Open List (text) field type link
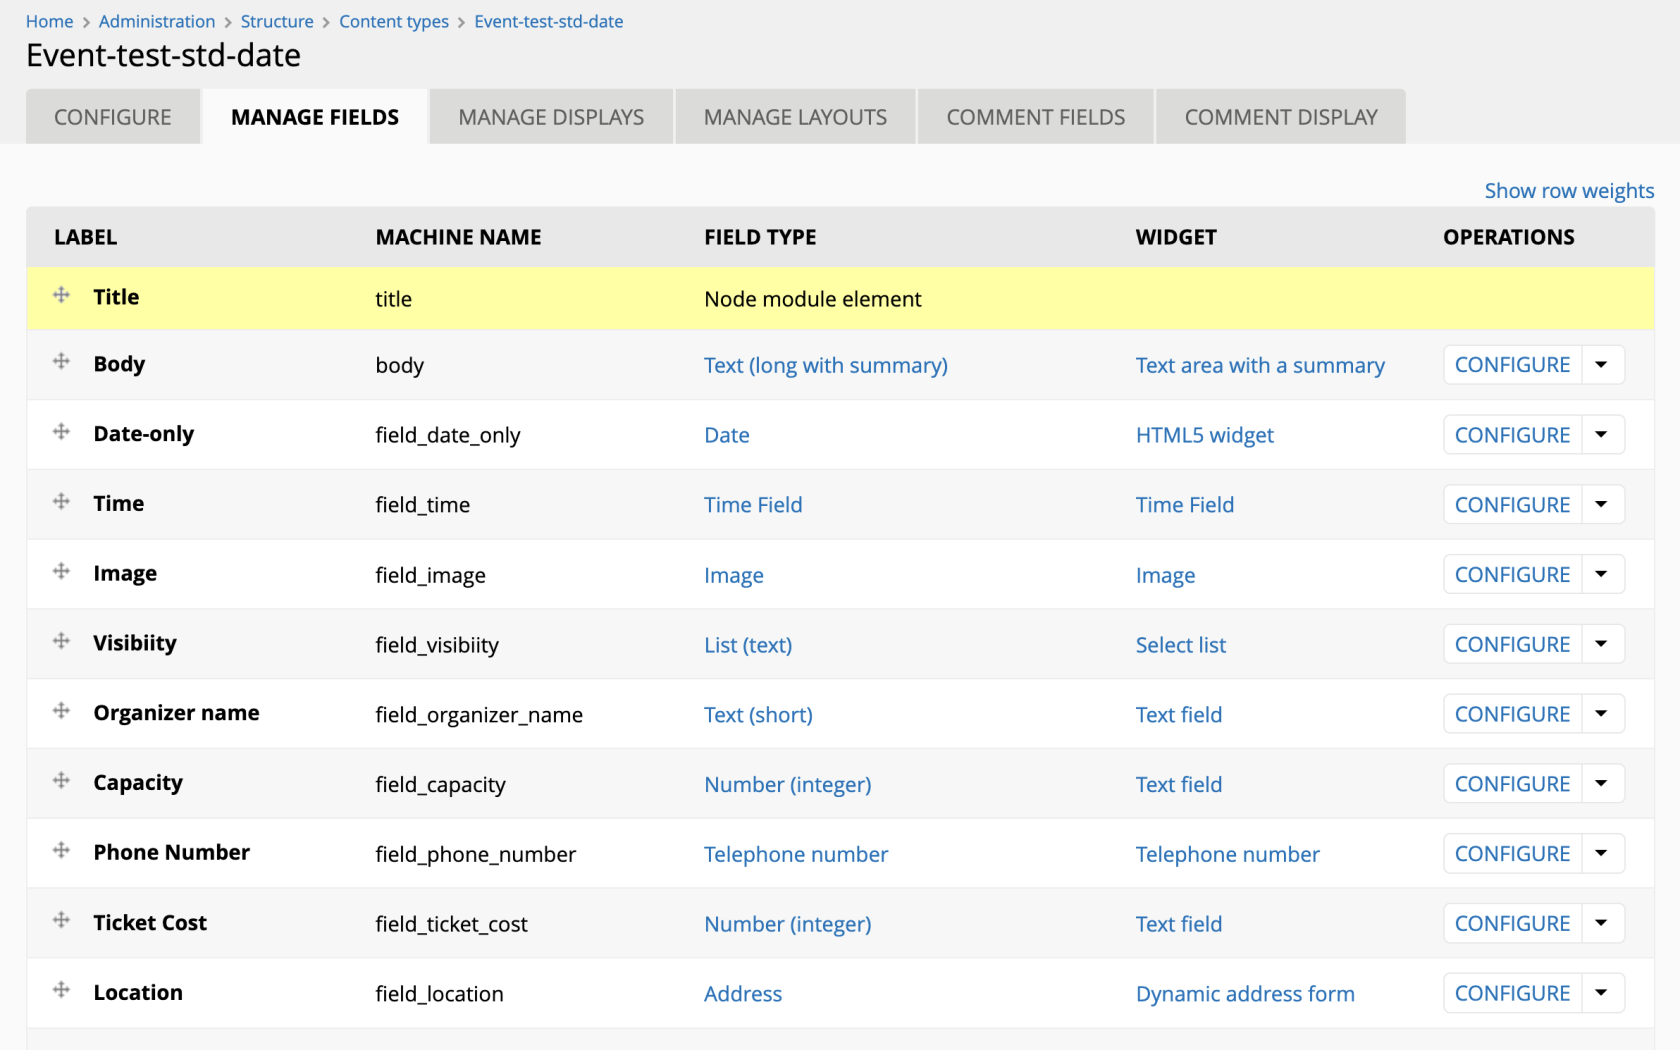This screenshot has height=1050, width=1680. pos(748,645)
